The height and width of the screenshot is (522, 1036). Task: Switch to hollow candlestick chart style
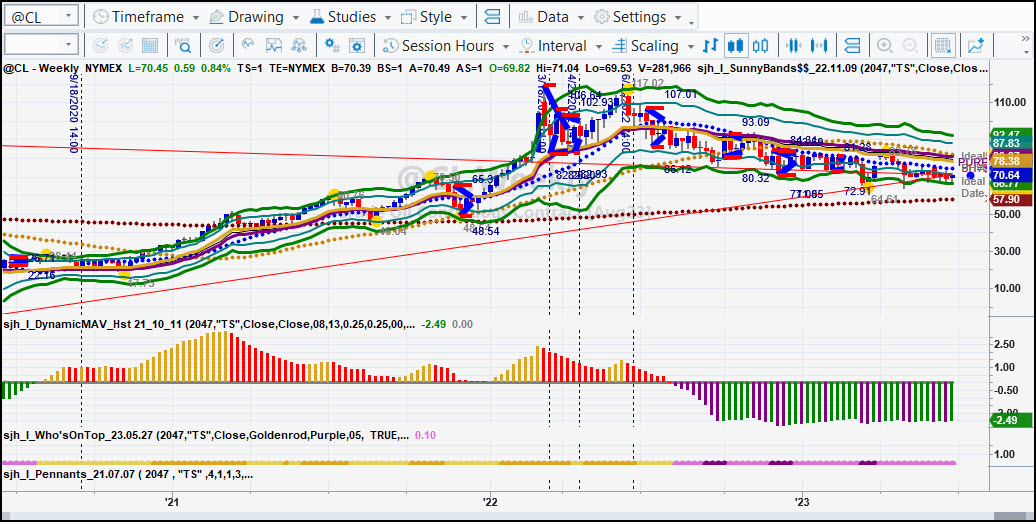point(761,46)
